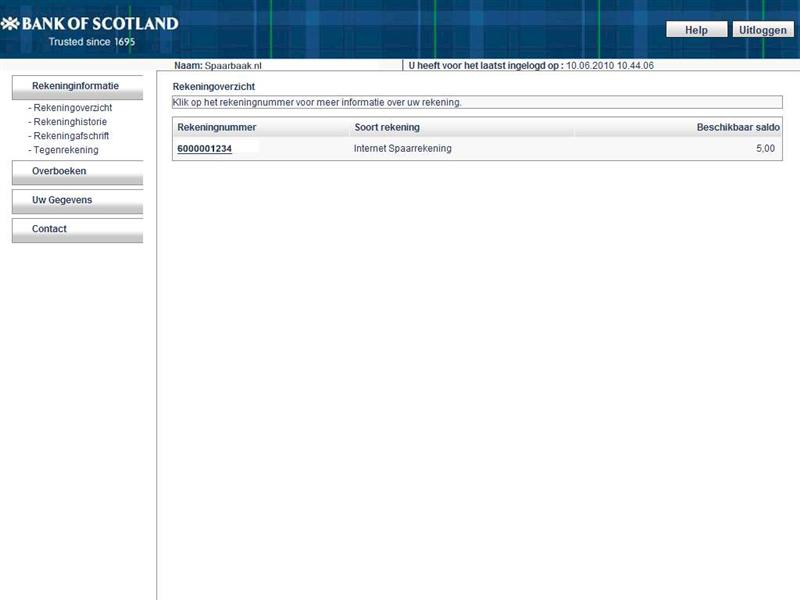The image size is (800, 600).
Task: Open Uw Gegevens menu
Action: [x=78, y=202]
